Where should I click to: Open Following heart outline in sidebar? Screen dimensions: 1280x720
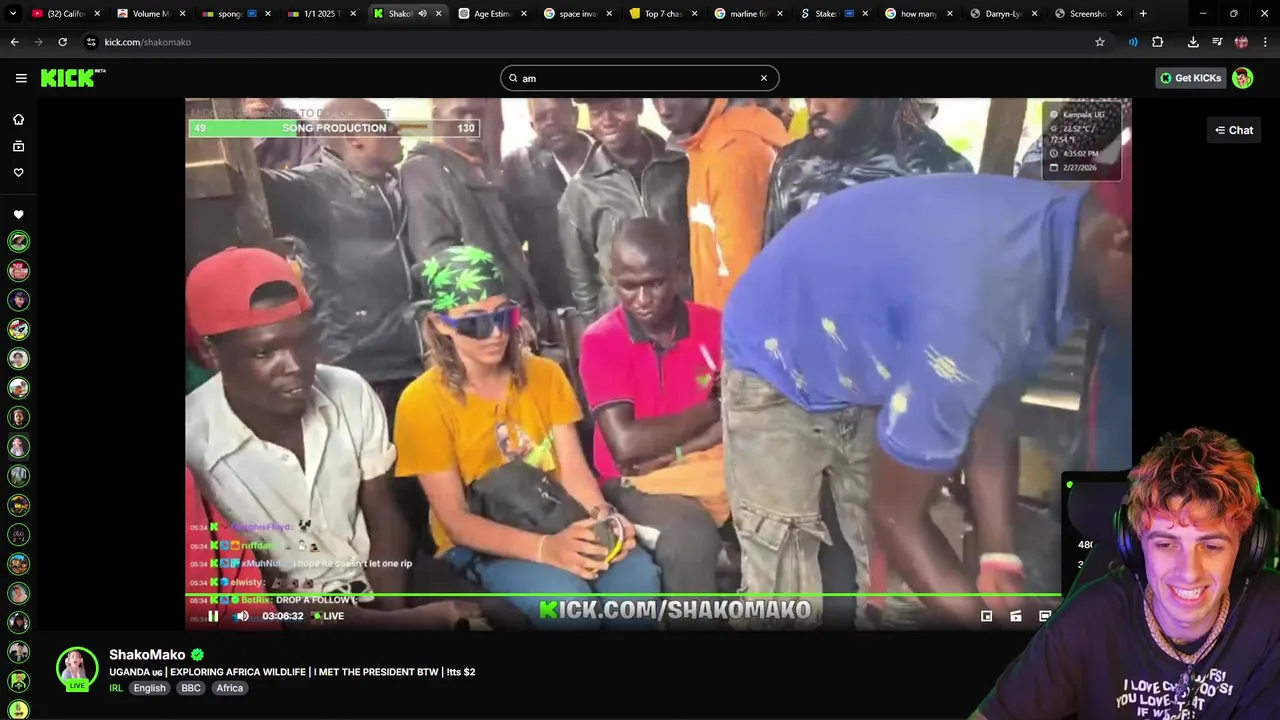point(18,172)
